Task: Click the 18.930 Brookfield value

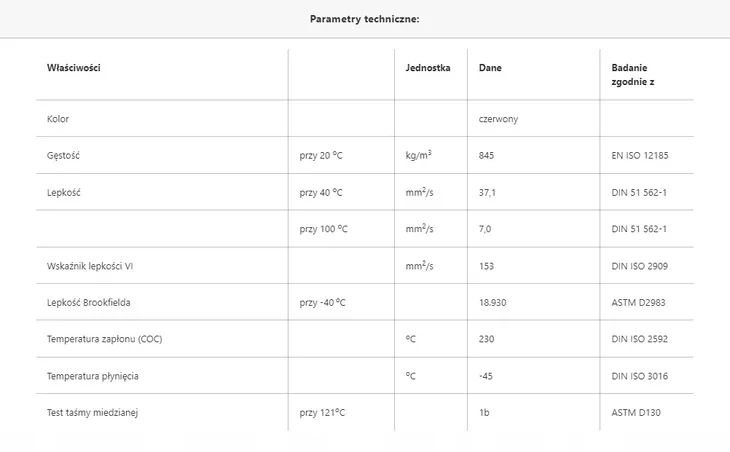Action: (493, 303)
